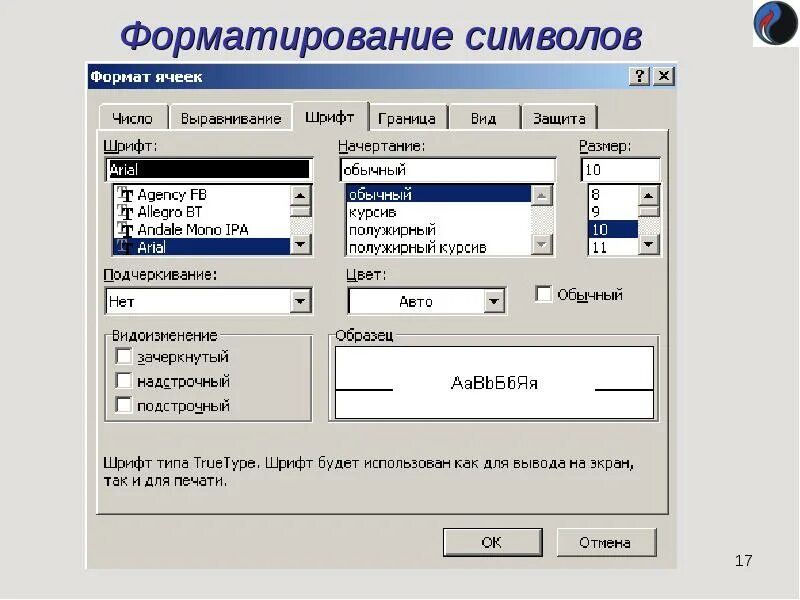Open the Число tab
This screenshot has height=600, width=800.
[133, 118]
